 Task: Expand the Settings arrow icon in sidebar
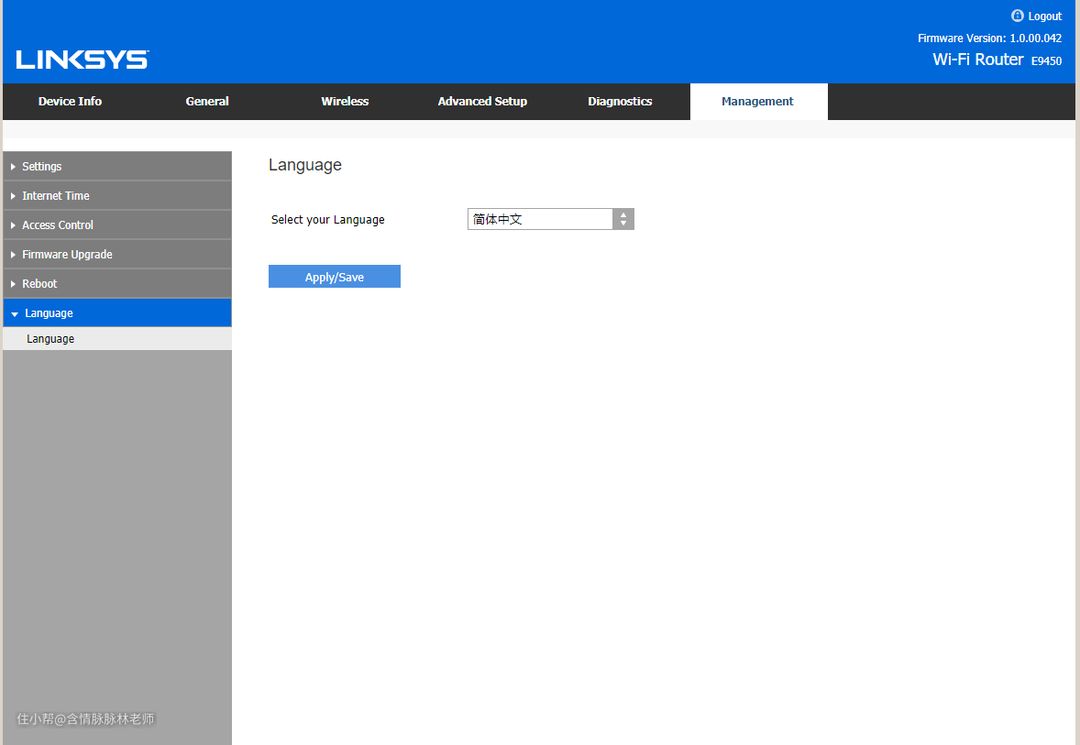13,167
